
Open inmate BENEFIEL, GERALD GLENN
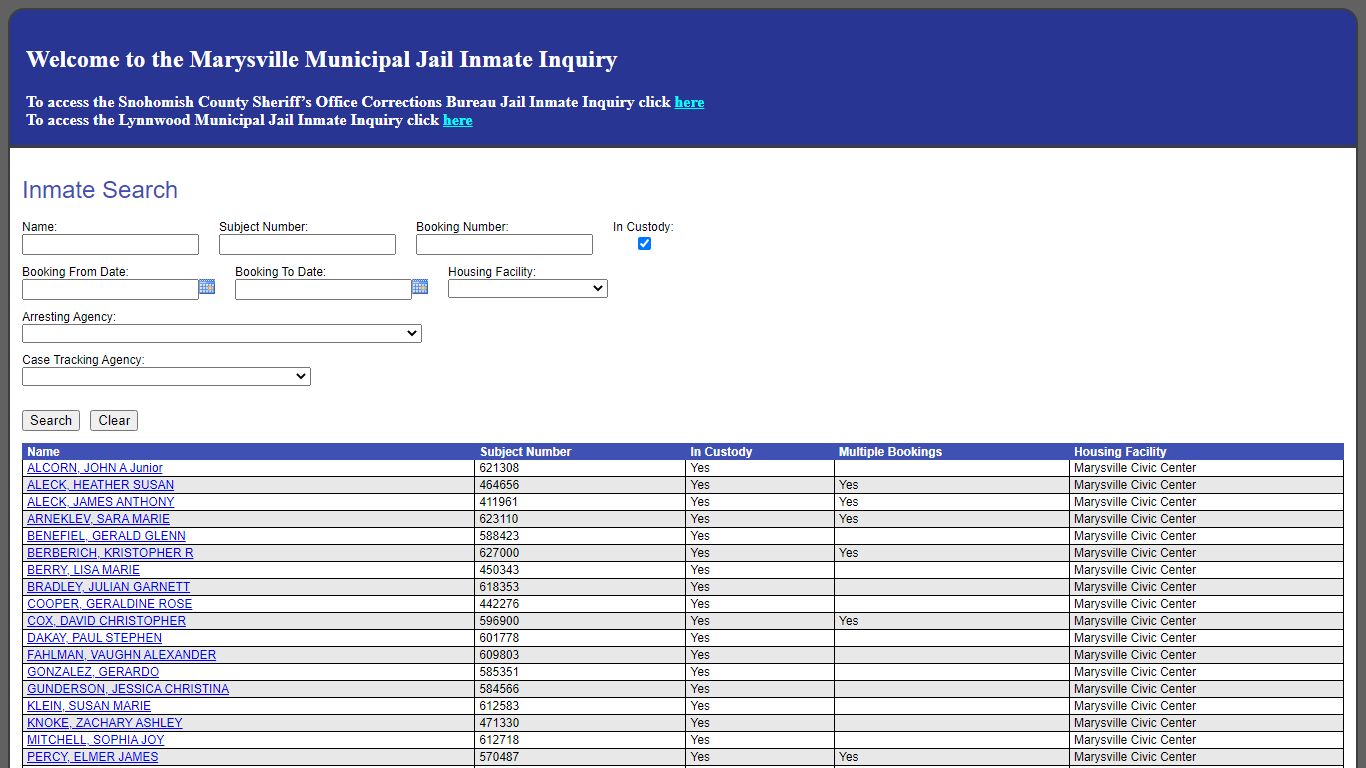click(106, 536)
